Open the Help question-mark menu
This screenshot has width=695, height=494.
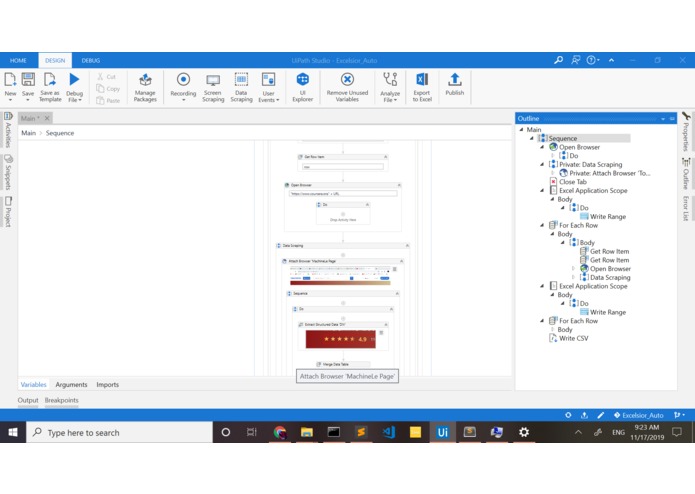pos(593,60)
